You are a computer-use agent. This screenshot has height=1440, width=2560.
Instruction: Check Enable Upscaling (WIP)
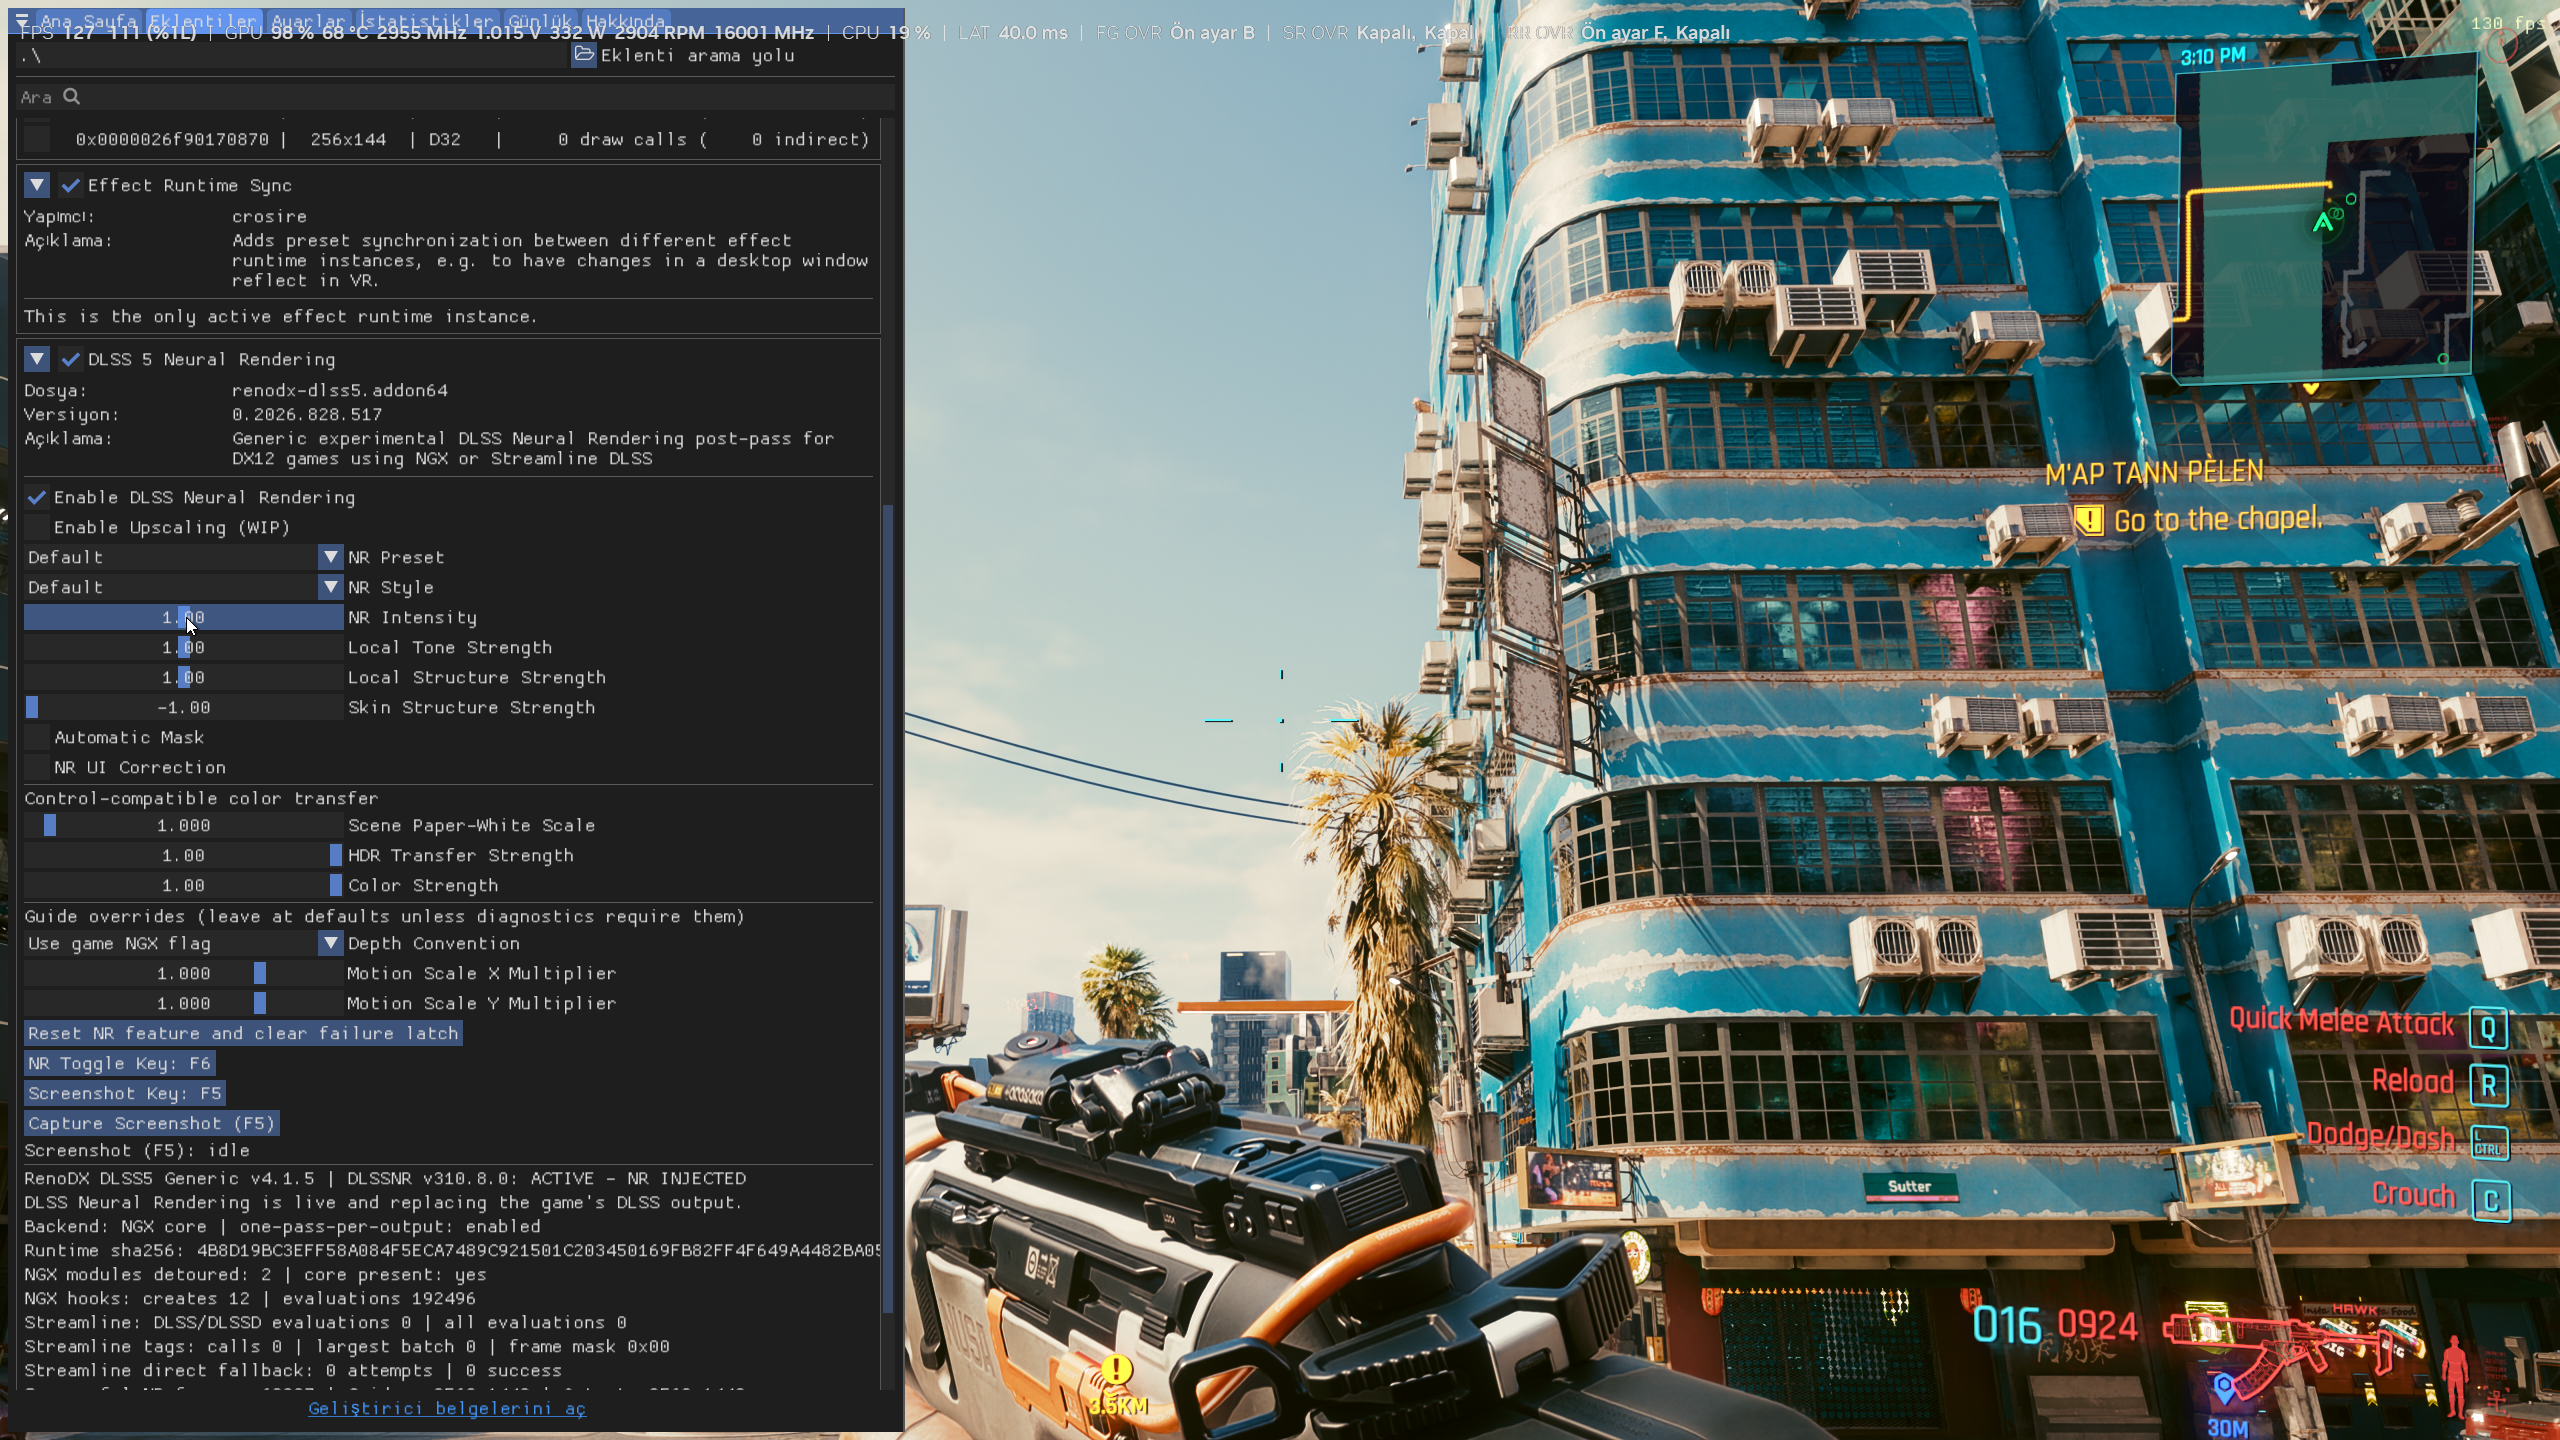37,527
